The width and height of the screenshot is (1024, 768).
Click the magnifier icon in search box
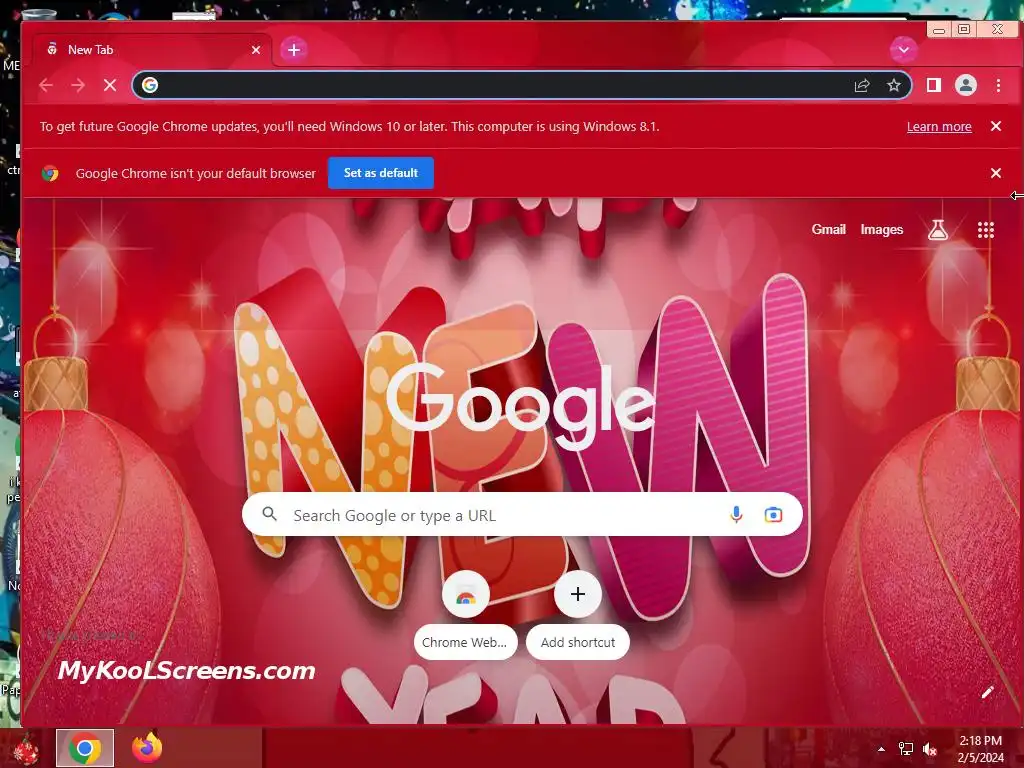270,514
